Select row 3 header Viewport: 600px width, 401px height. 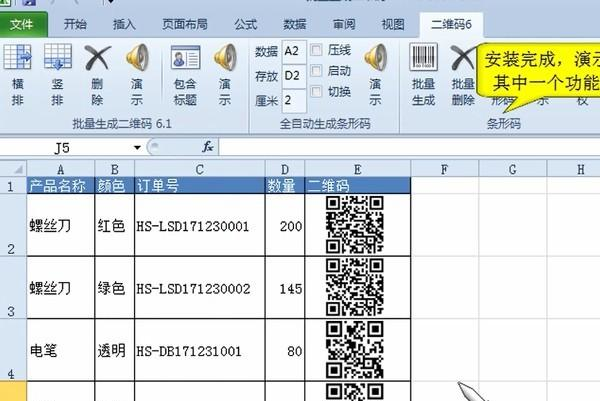[x=13, y=287]
